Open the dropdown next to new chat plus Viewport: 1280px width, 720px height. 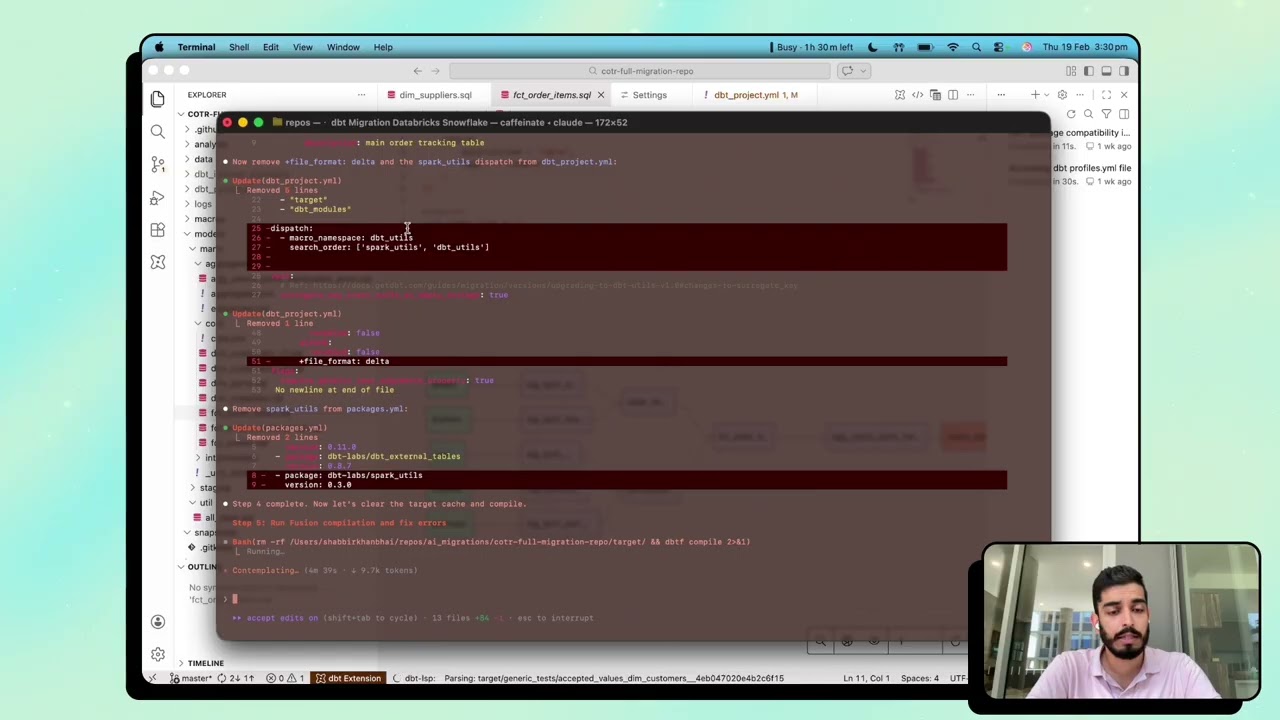(x=1046, y=95)
